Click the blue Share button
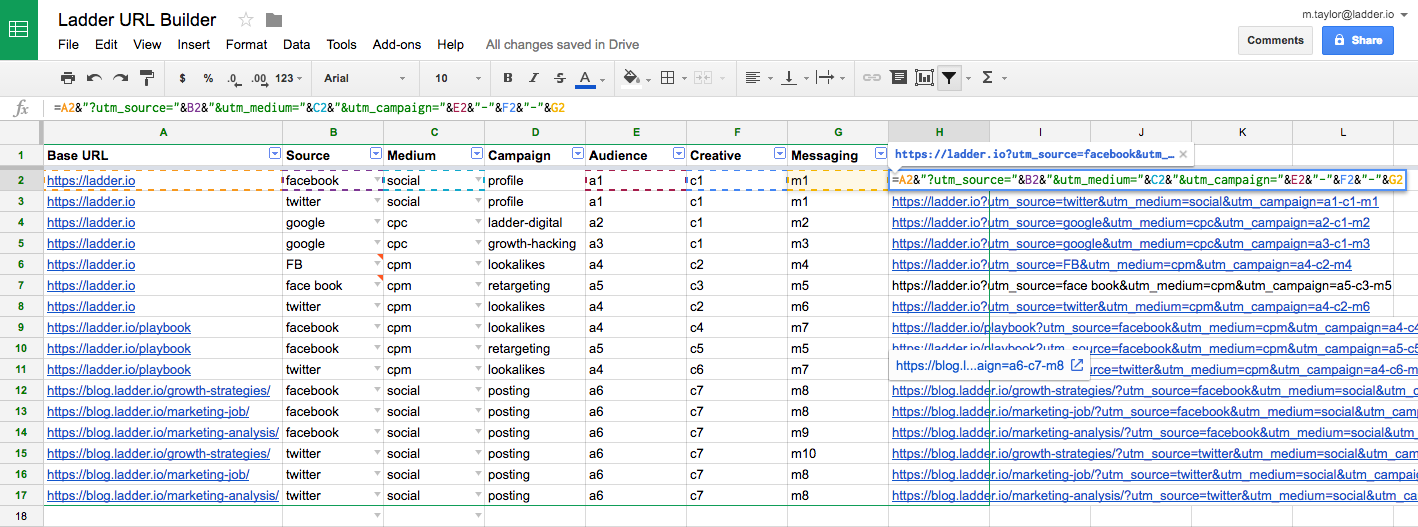Image resolution: width=1418 pixels, height=527 pixels. (x=1357, y=40)
